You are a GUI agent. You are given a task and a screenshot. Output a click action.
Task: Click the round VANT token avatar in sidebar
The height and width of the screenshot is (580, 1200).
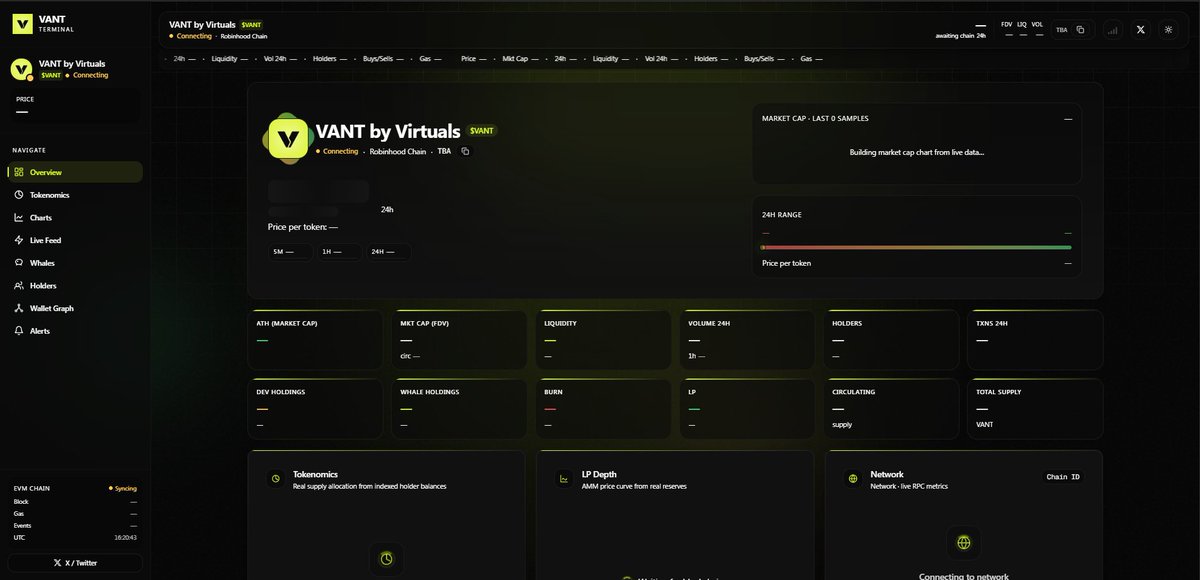pyautogui.click(x=22, y=68)
